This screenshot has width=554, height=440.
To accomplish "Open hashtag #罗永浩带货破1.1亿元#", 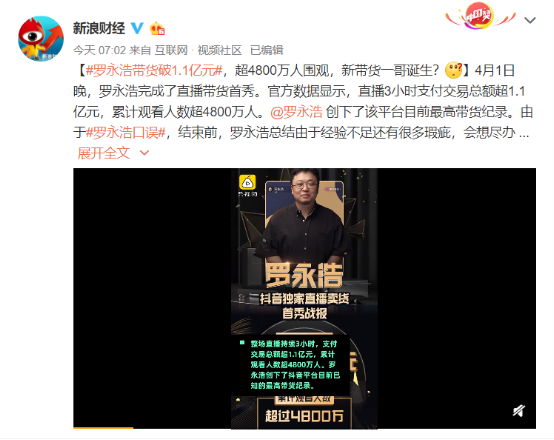I will pos(154,71).
